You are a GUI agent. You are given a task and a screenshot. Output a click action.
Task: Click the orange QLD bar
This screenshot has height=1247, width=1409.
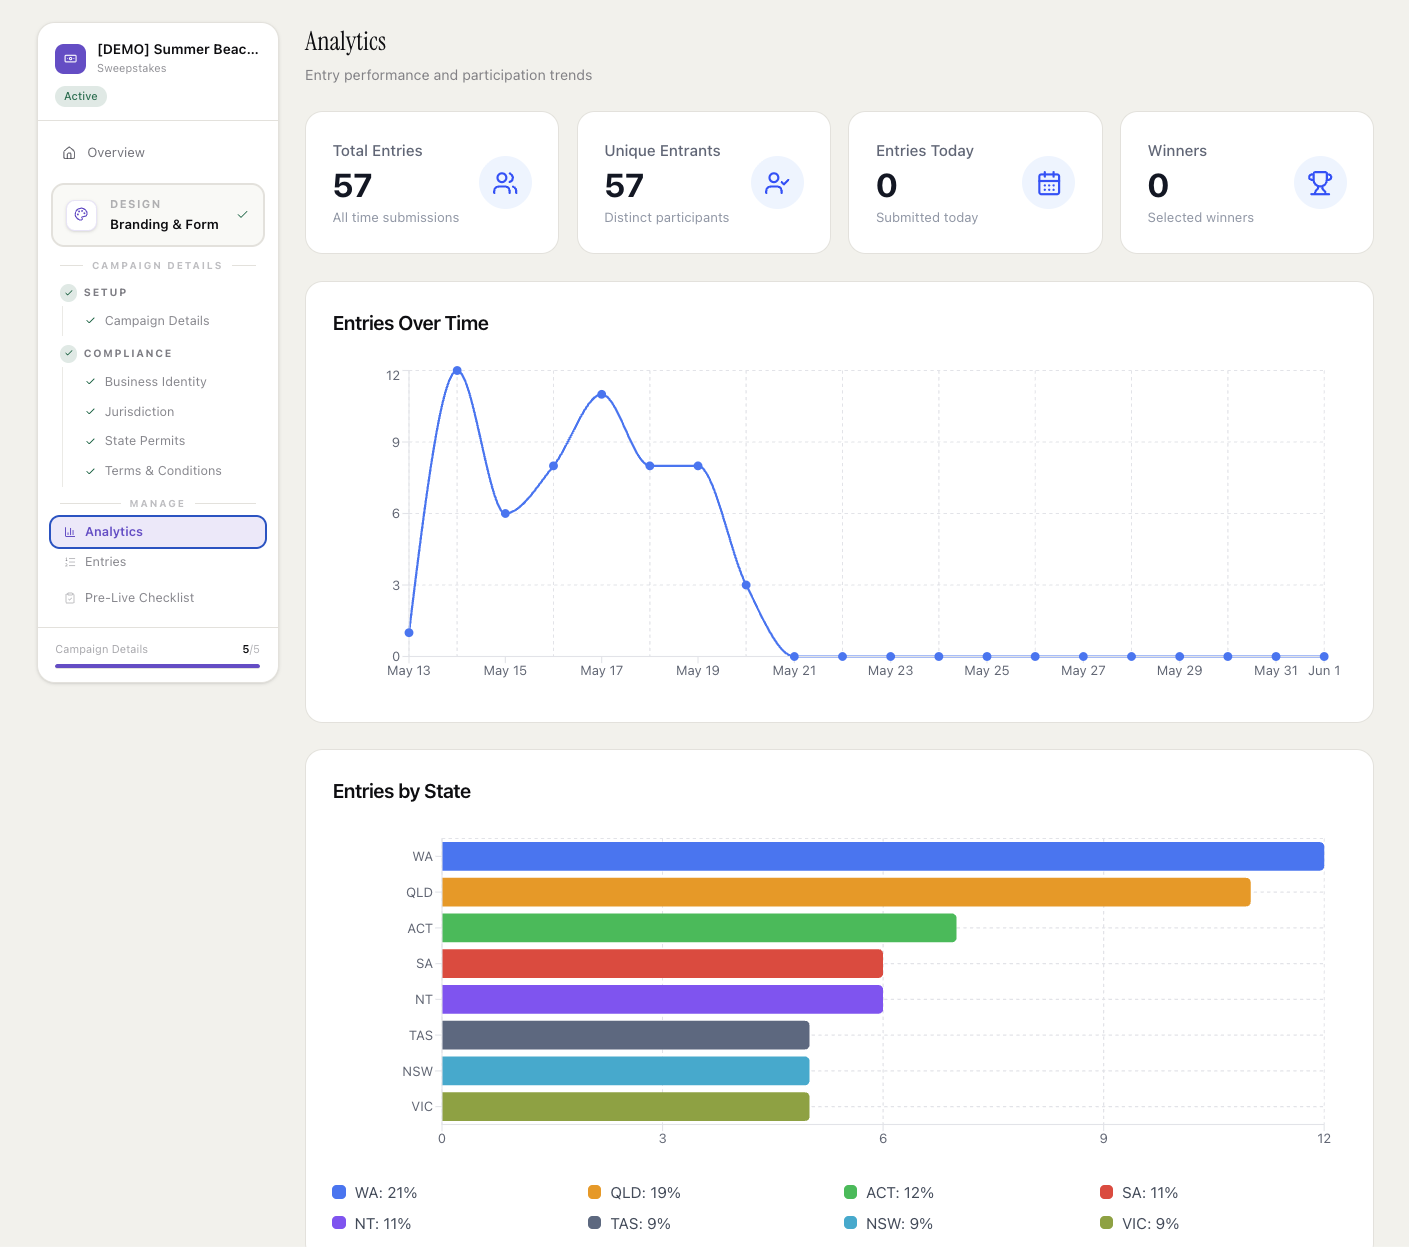coord(846,892)
